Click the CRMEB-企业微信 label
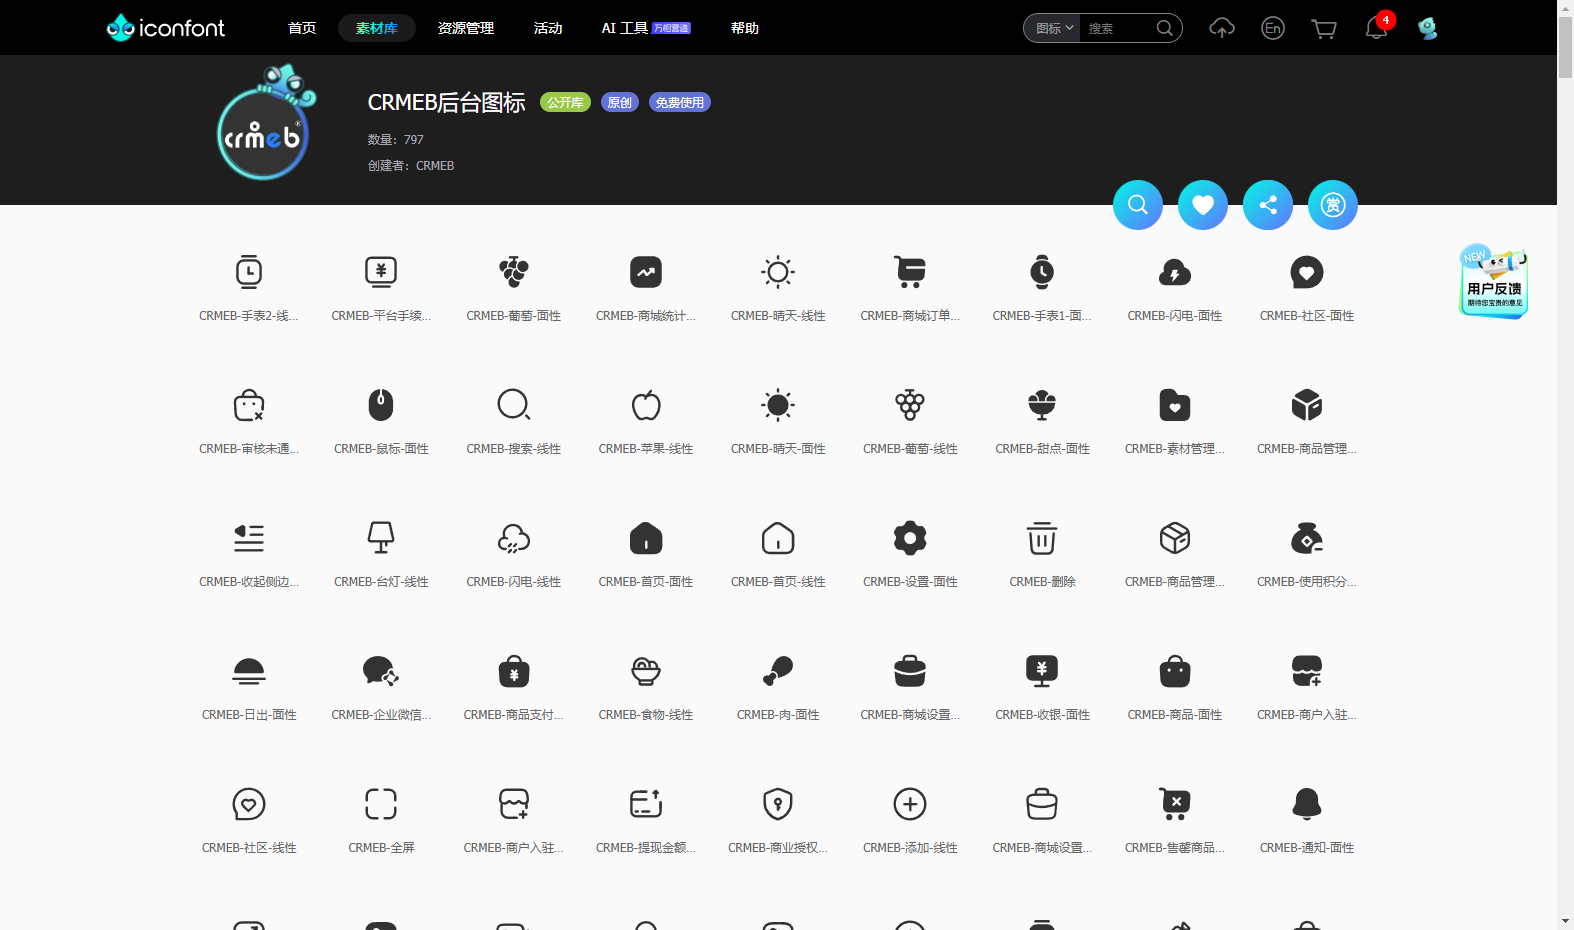This screenshot has width=1574, height=930. pyautogui.click(x=381, y=715)
